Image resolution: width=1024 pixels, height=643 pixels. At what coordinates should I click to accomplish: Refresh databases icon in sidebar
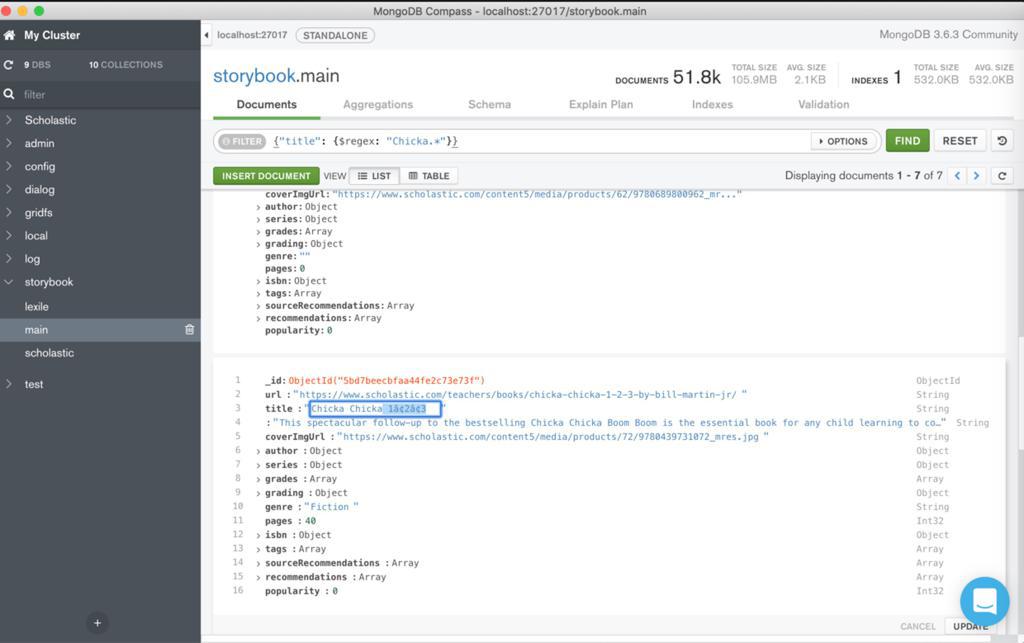coord(8,65)
